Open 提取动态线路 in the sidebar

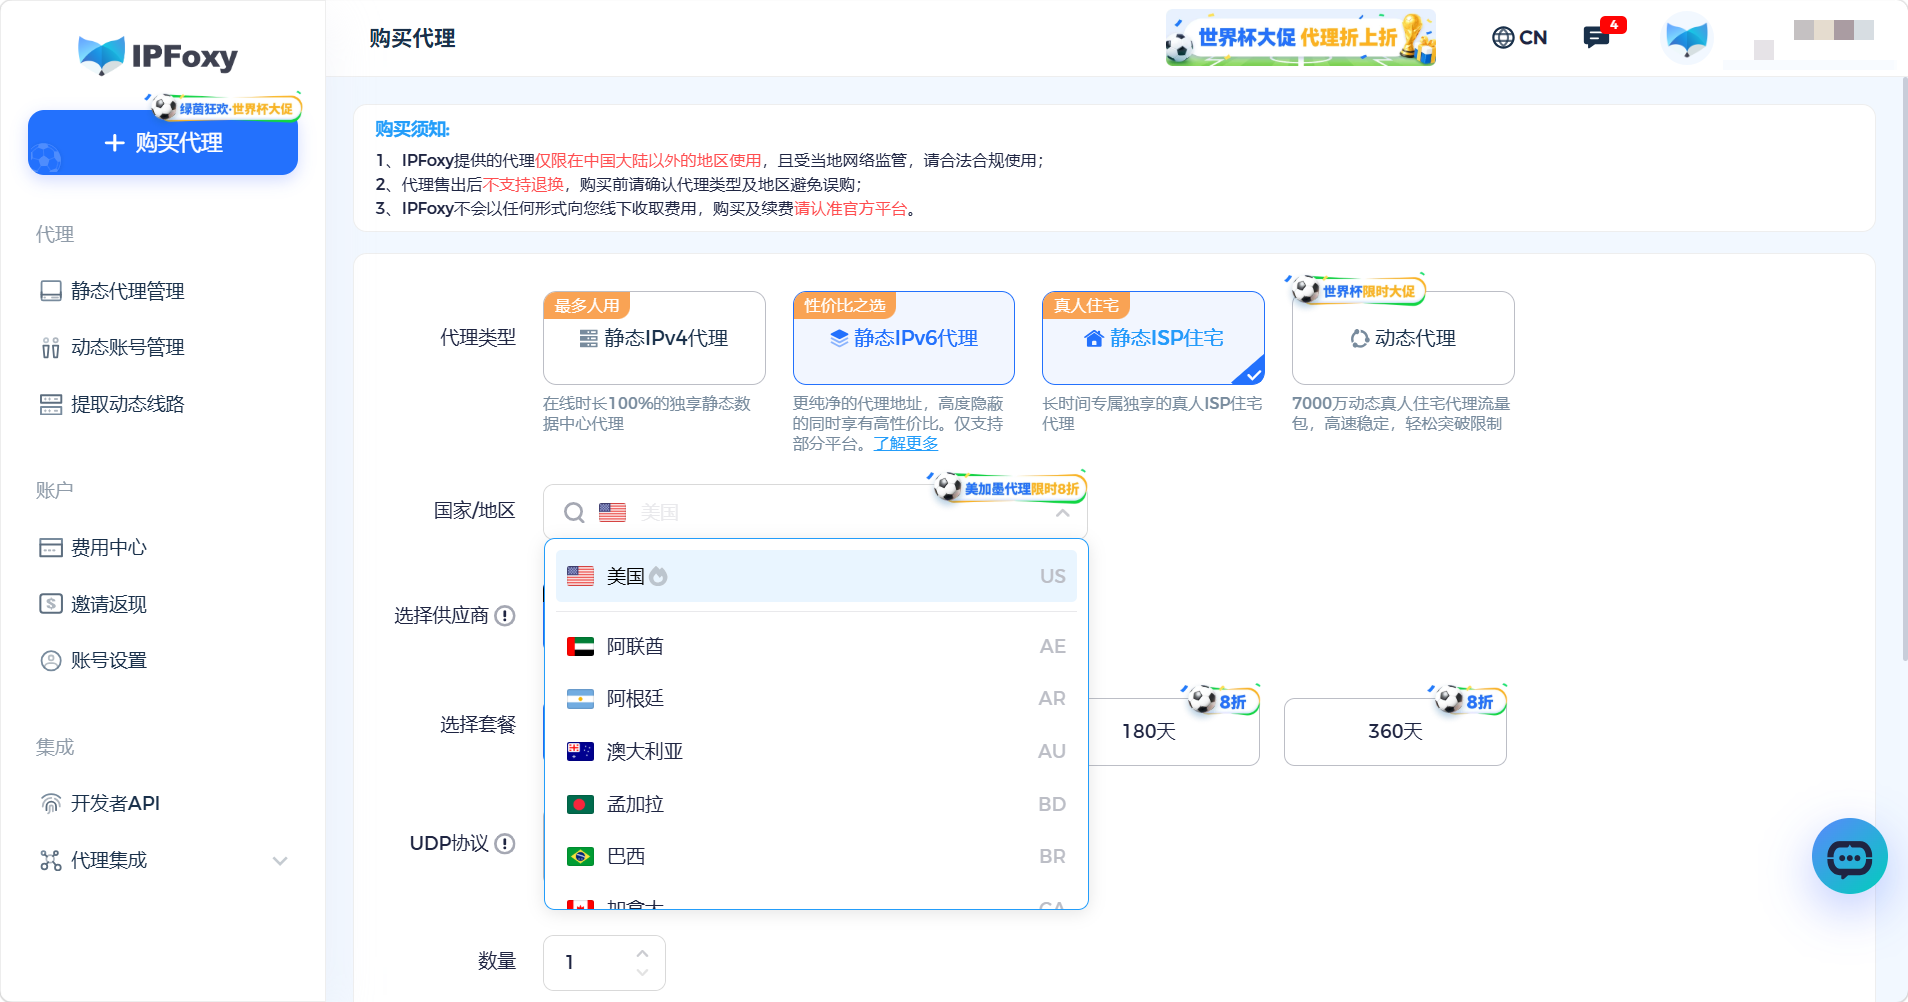[x=127, y=404]
